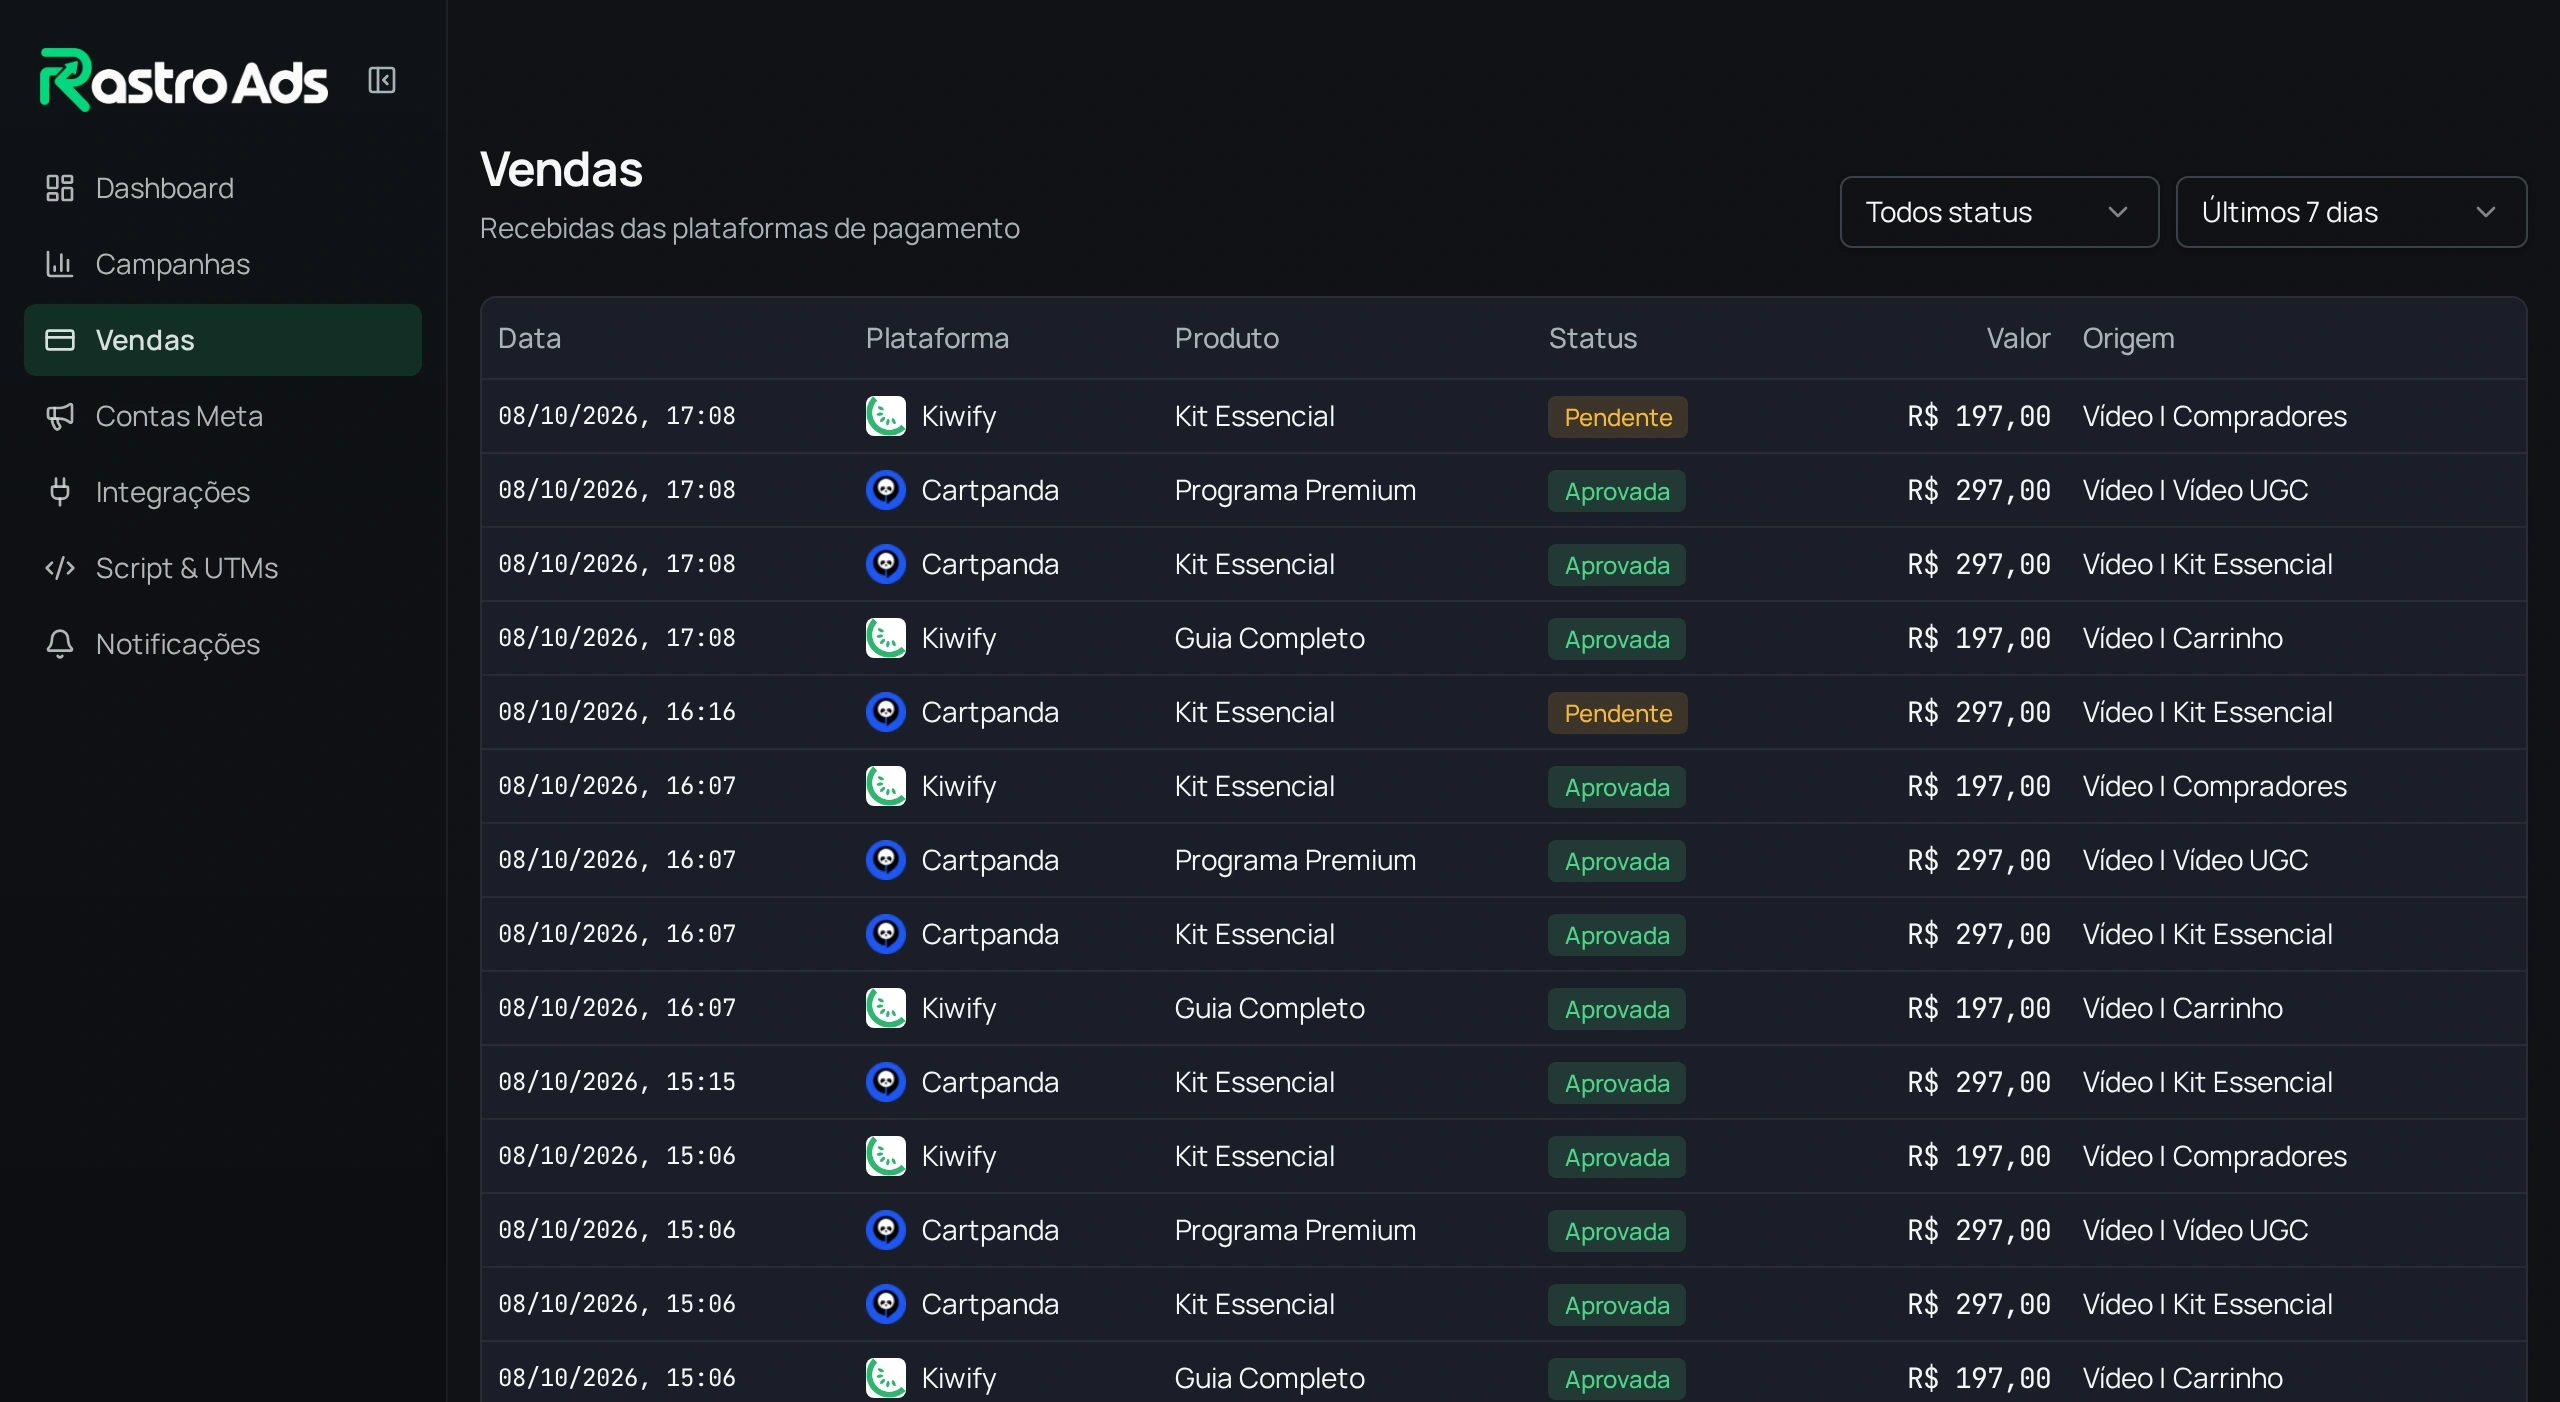Image resolution: width=2560 pixels, height=1402 pixels.
Task: Click Pendente badge in 17:08 Kiwify row
Action: 1618,417
